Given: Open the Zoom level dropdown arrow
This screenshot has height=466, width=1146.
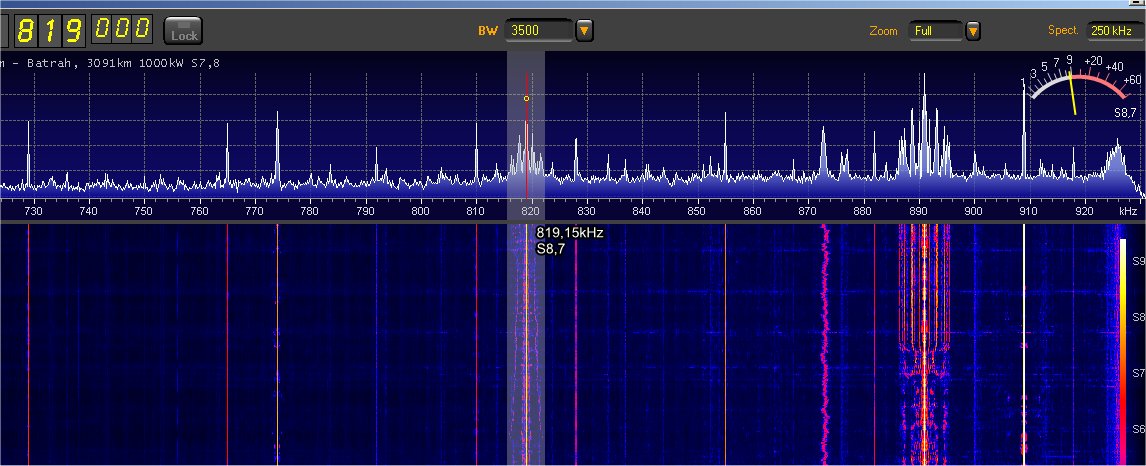Looking at the screenshot, I should coord(973,31).
